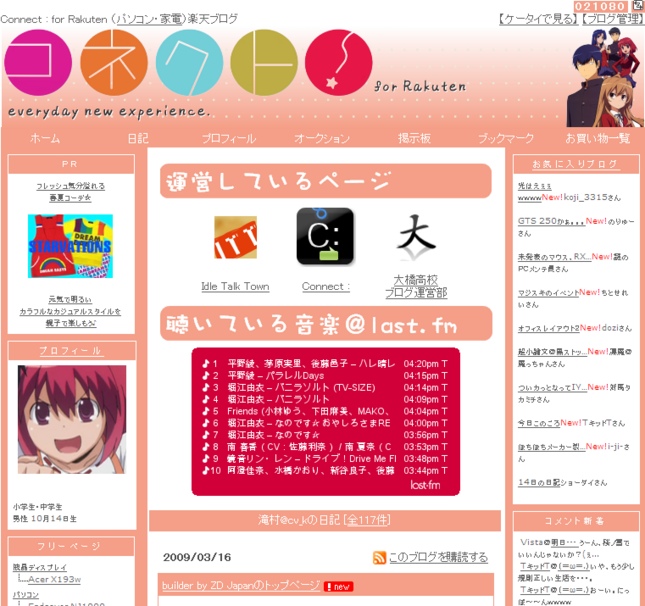Click the 2009/03/16 diary date

[x=197, y=557]
